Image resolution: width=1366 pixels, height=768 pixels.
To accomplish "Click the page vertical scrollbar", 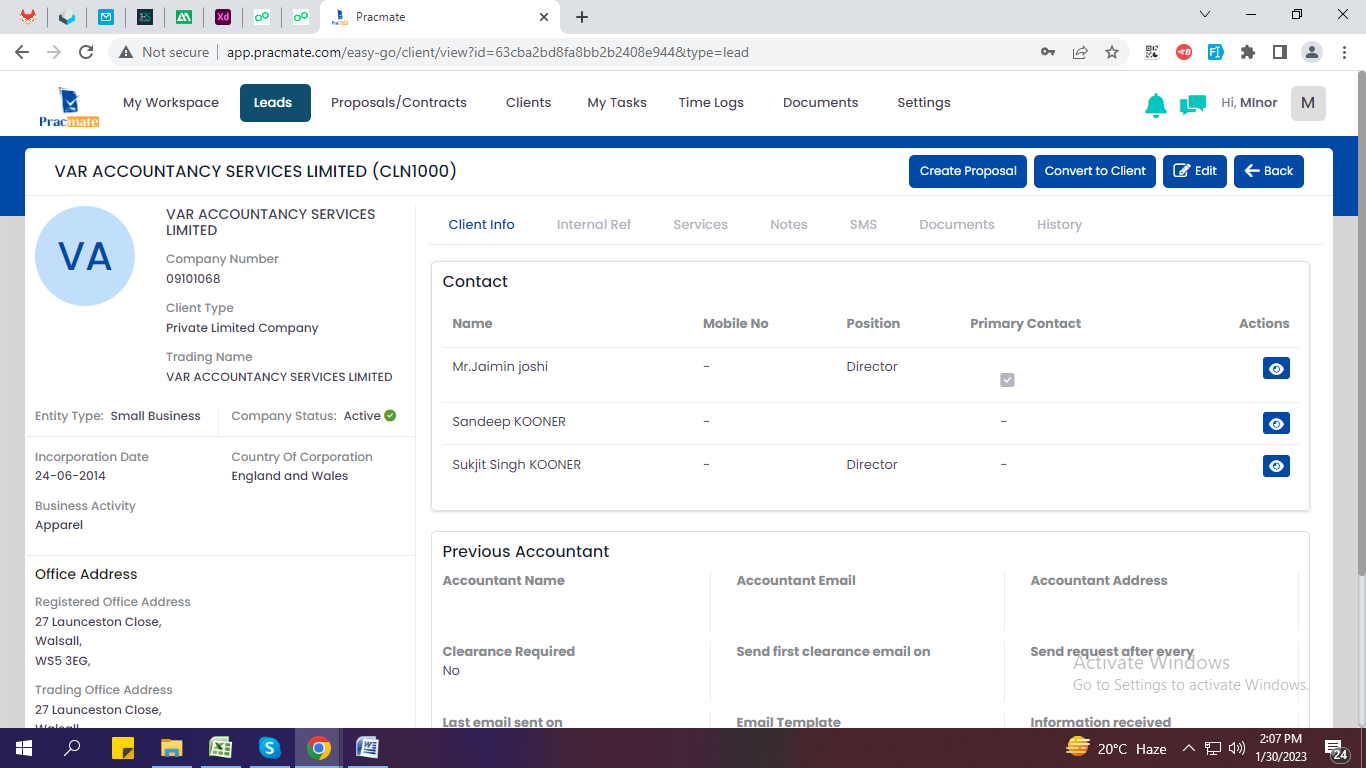I will tap(1360, 322).
